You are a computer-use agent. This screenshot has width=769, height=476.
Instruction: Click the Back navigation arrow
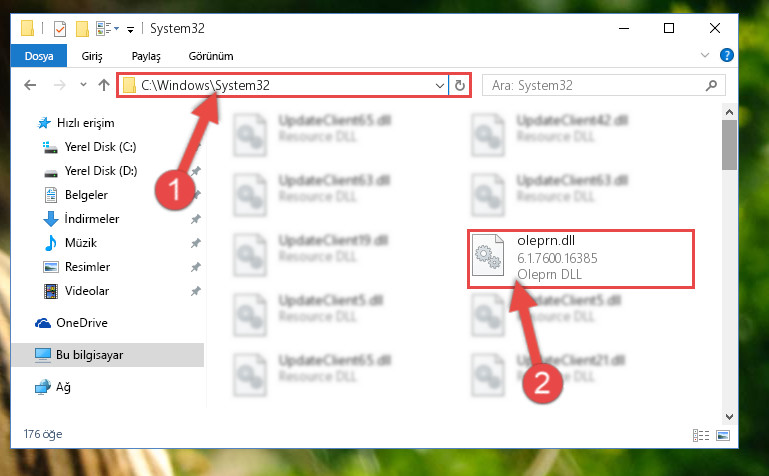pos(30,85)
